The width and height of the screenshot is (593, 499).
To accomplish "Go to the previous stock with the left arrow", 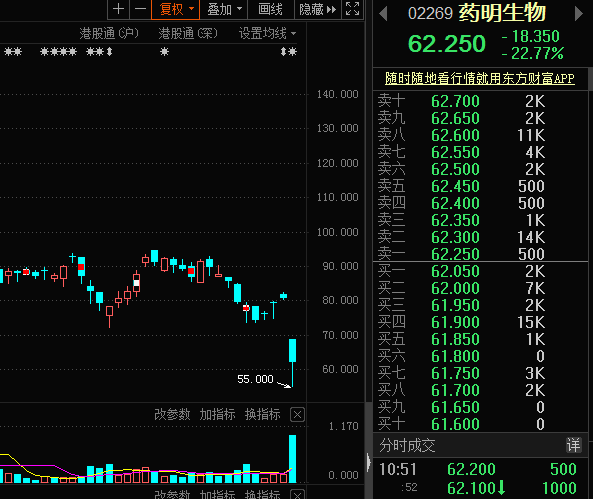I will pos(383,14).
